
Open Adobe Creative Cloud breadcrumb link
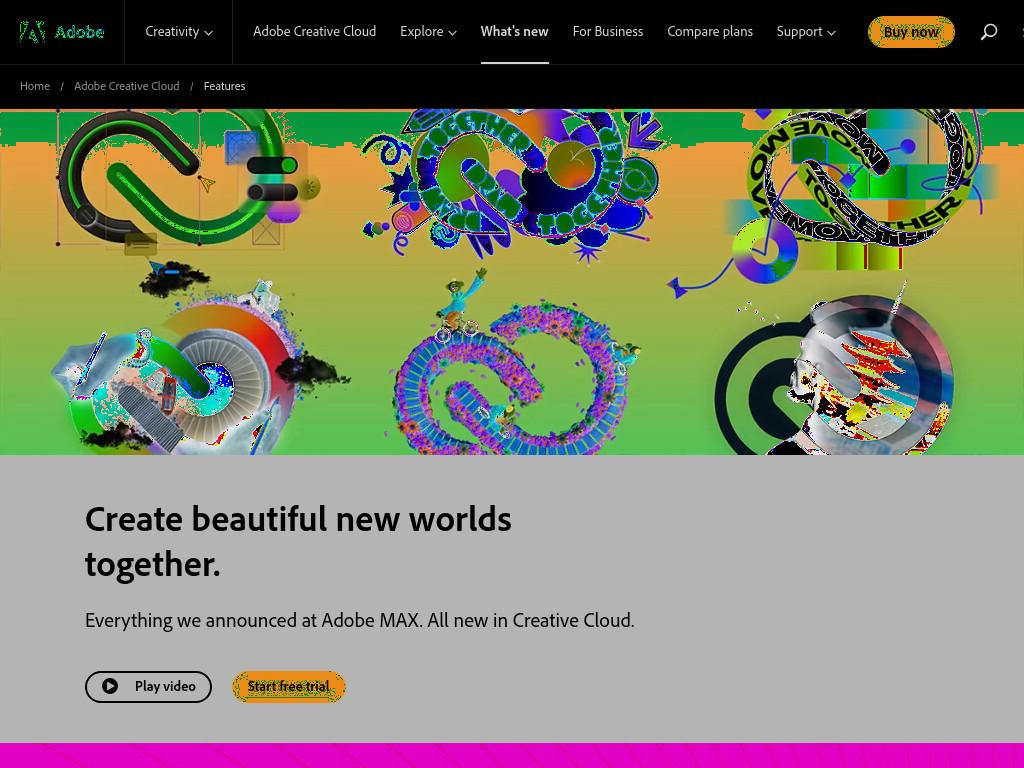tap(127, 86)
